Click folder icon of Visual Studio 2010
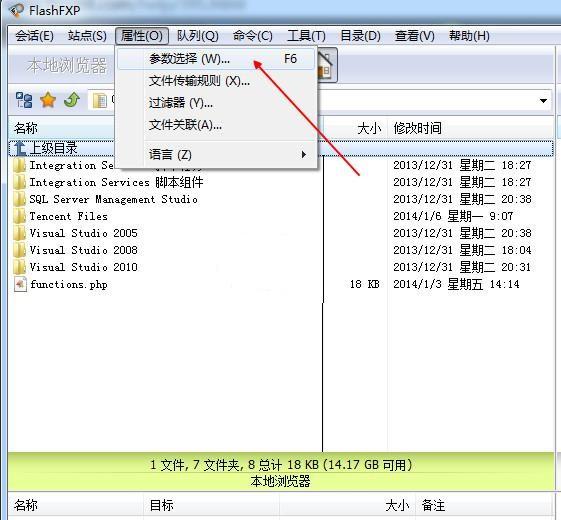 tap(20, 267)
